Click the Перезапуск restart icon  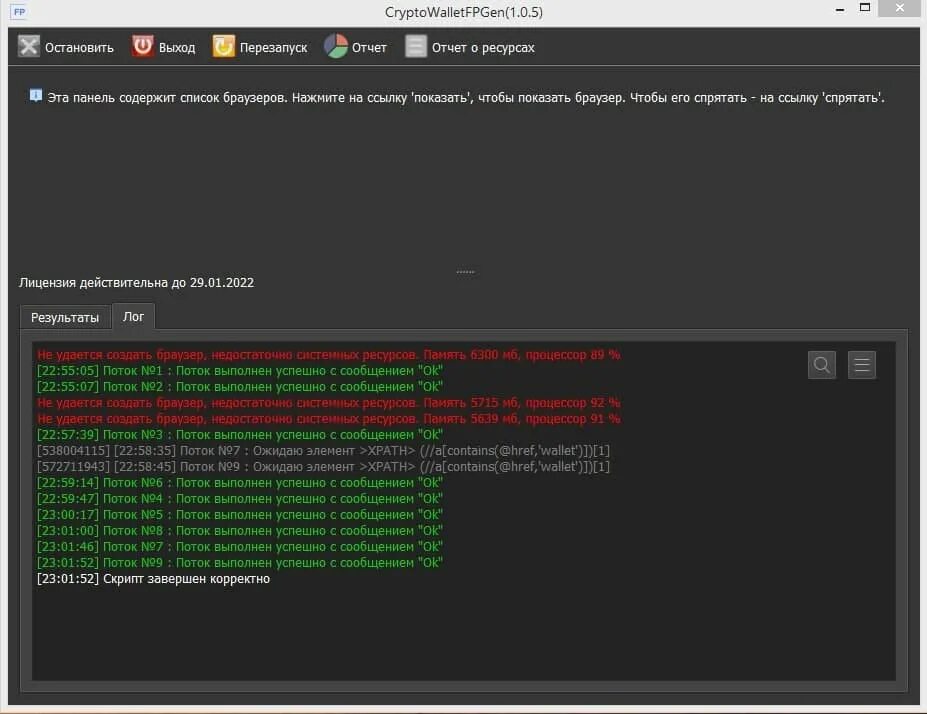pyautogui.click(x=223, y=47)
